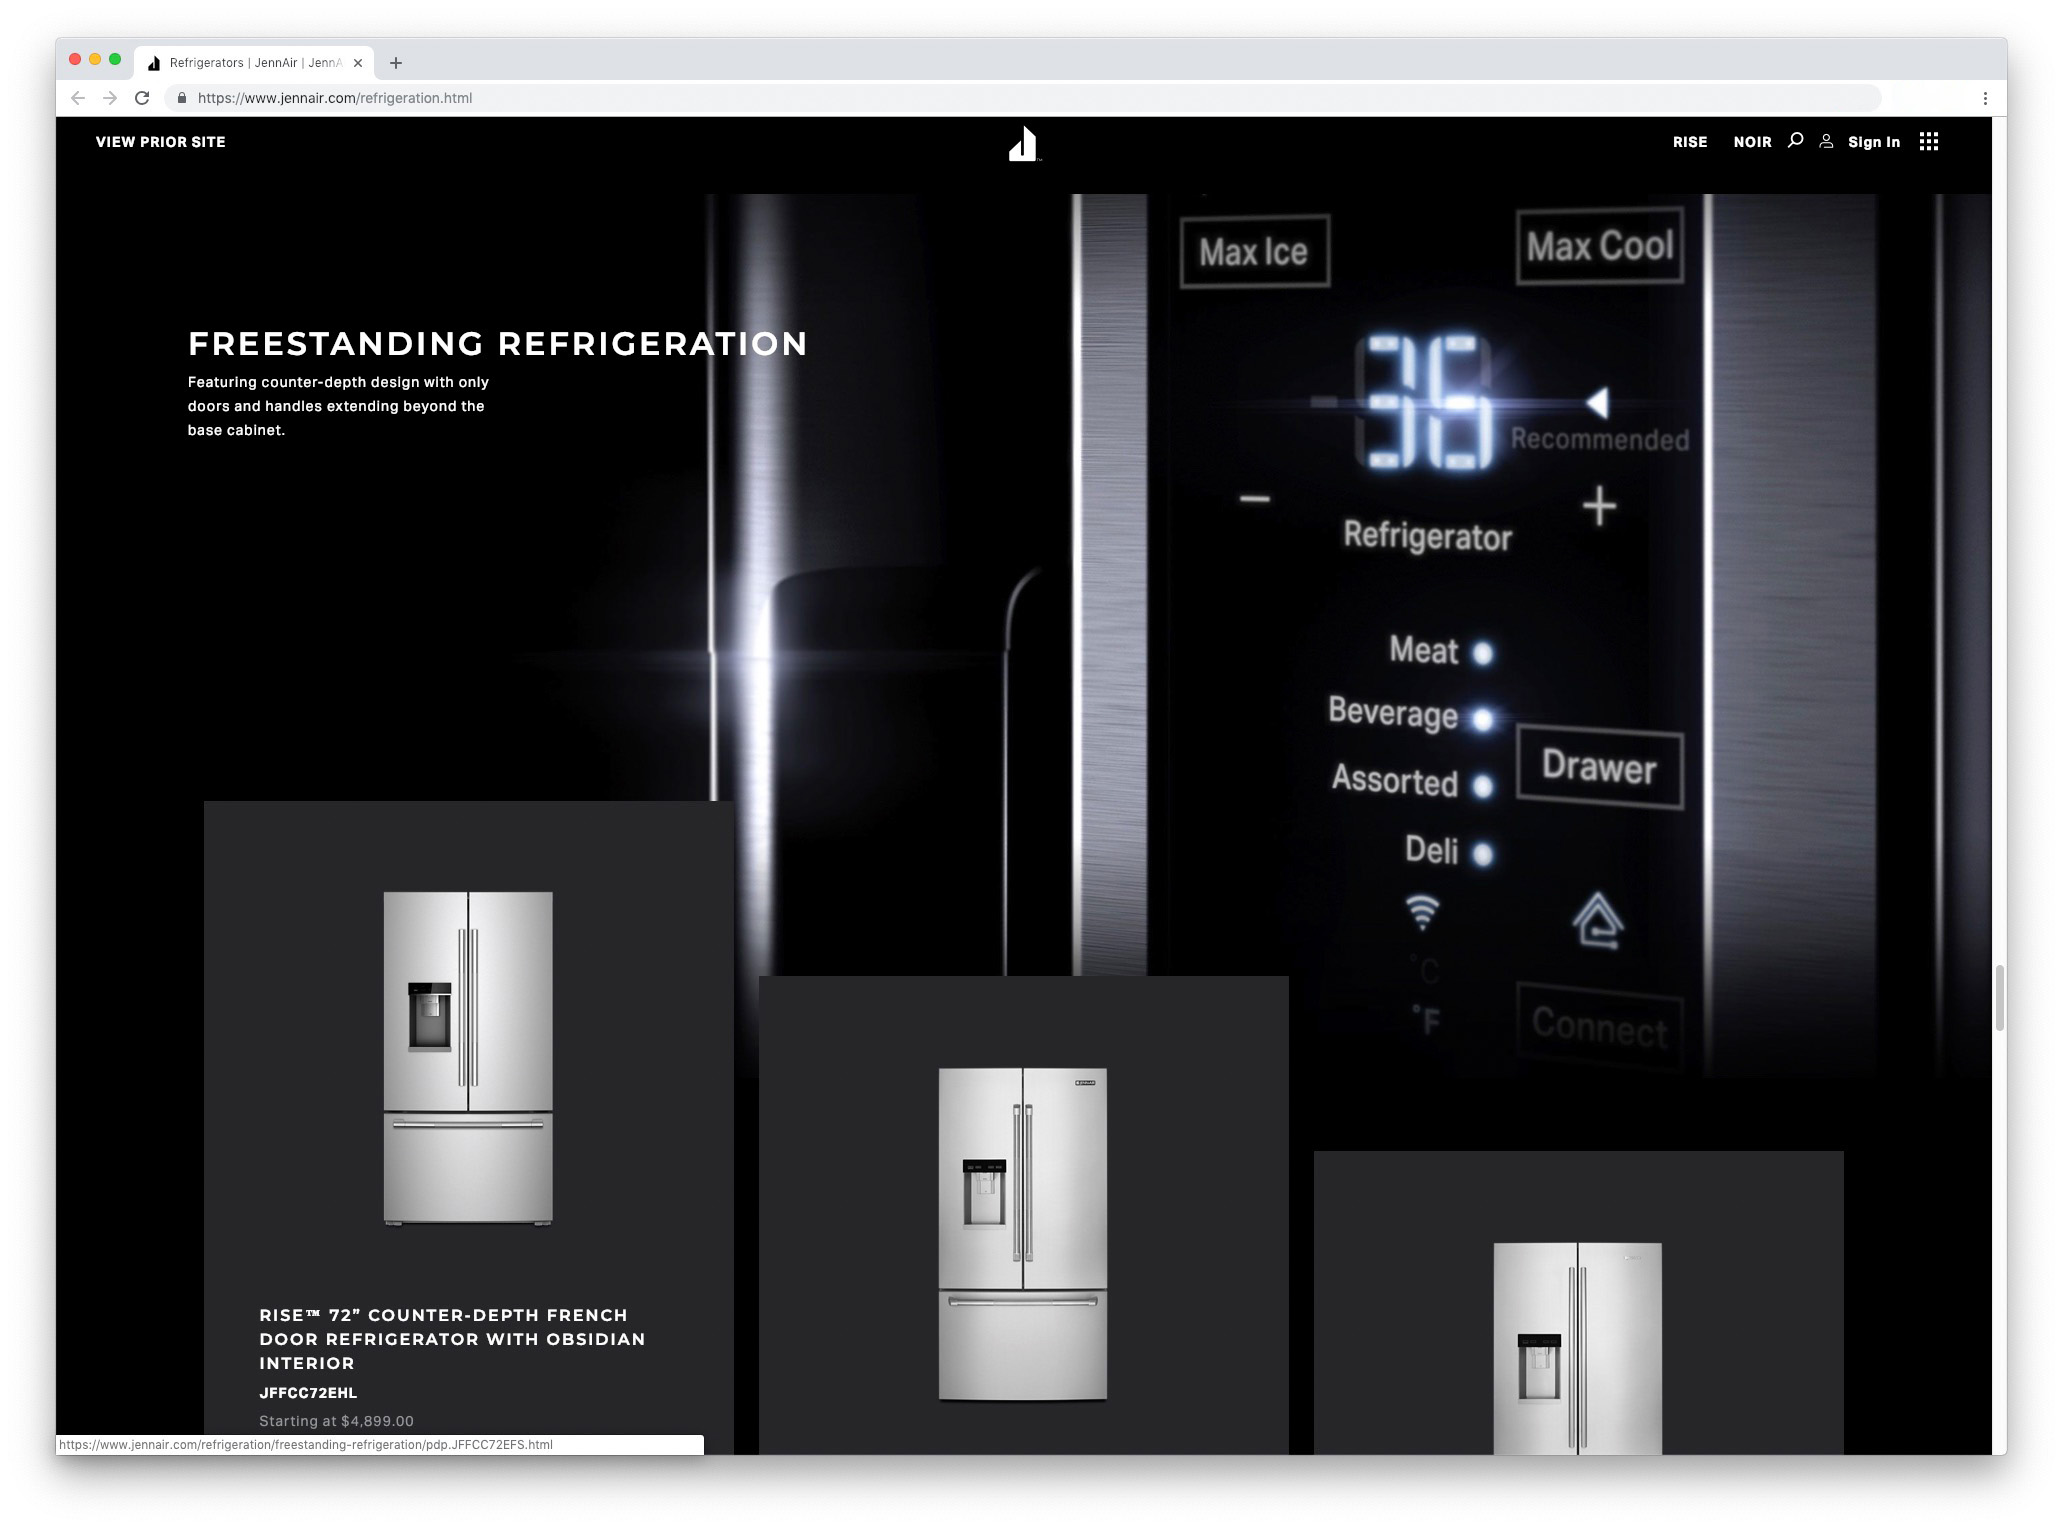Click the RISE menu item
Screen dimensions: 2063x1529
(x=1690, y=142)
